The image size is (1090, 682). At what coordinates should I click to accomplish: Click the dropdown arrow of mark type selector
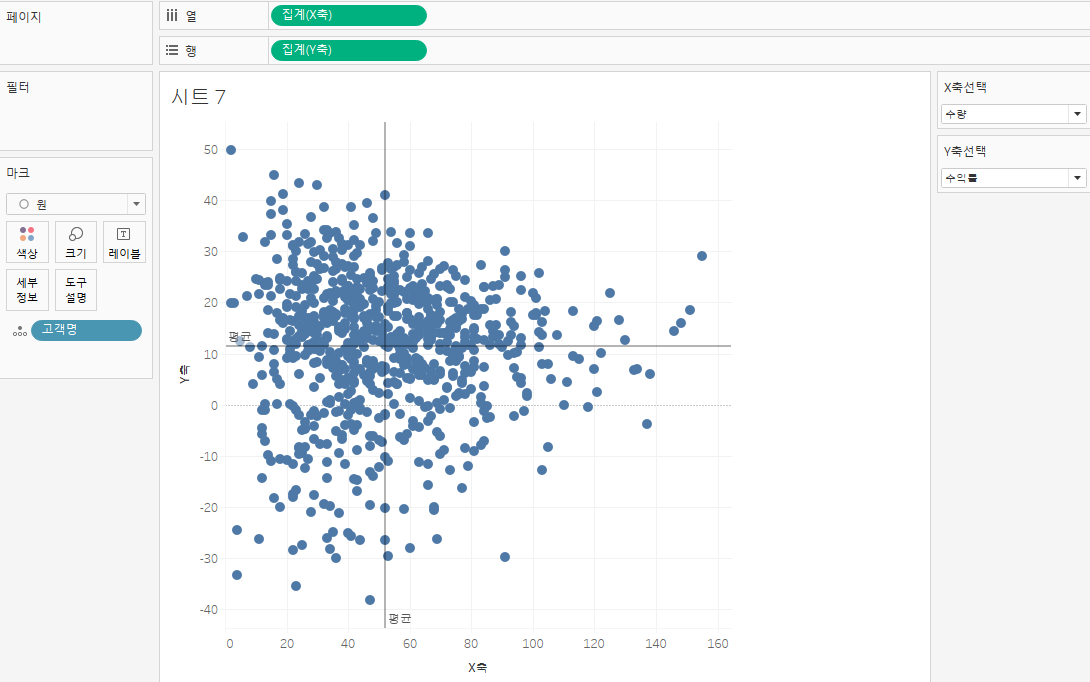coord(136,204)
